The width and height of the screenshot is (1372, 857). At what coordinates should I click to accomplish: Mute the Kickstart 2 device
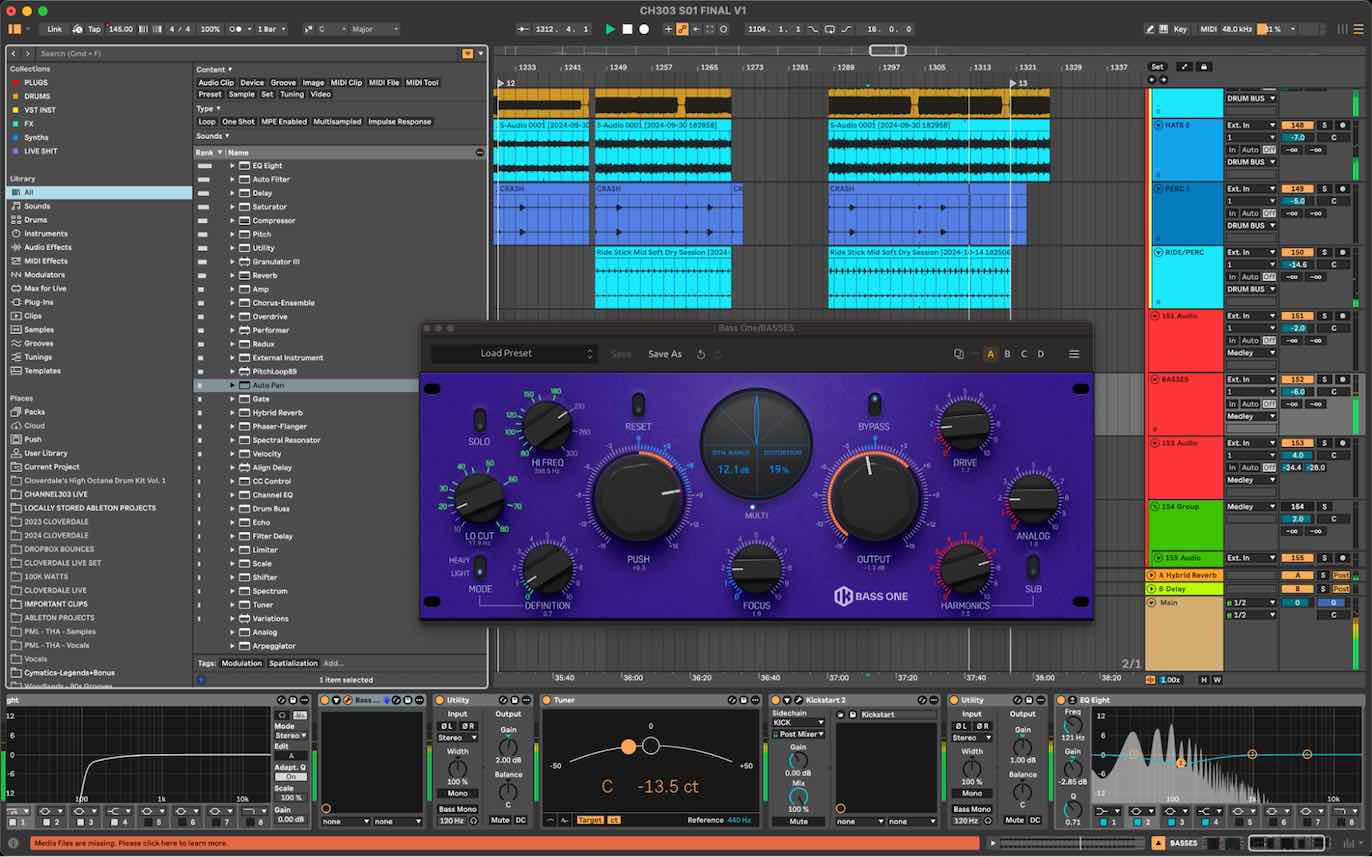tap(798, 821)
